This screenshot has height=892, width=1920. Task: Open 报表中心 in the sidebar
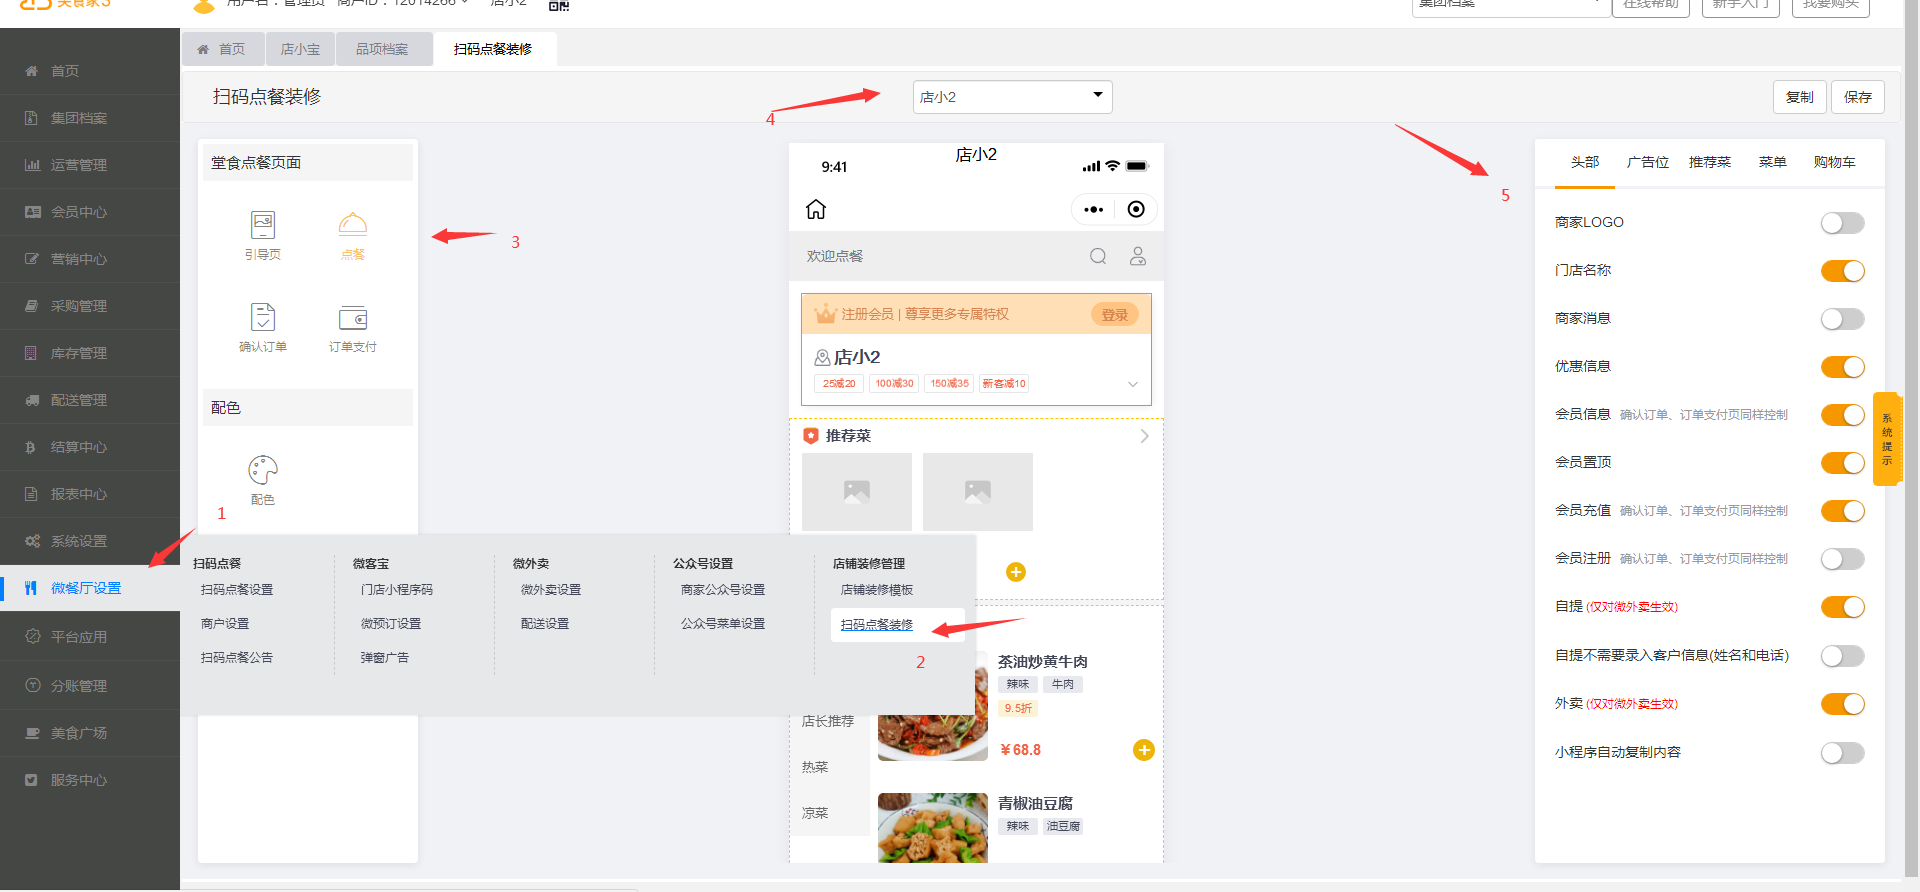(90, 494)
